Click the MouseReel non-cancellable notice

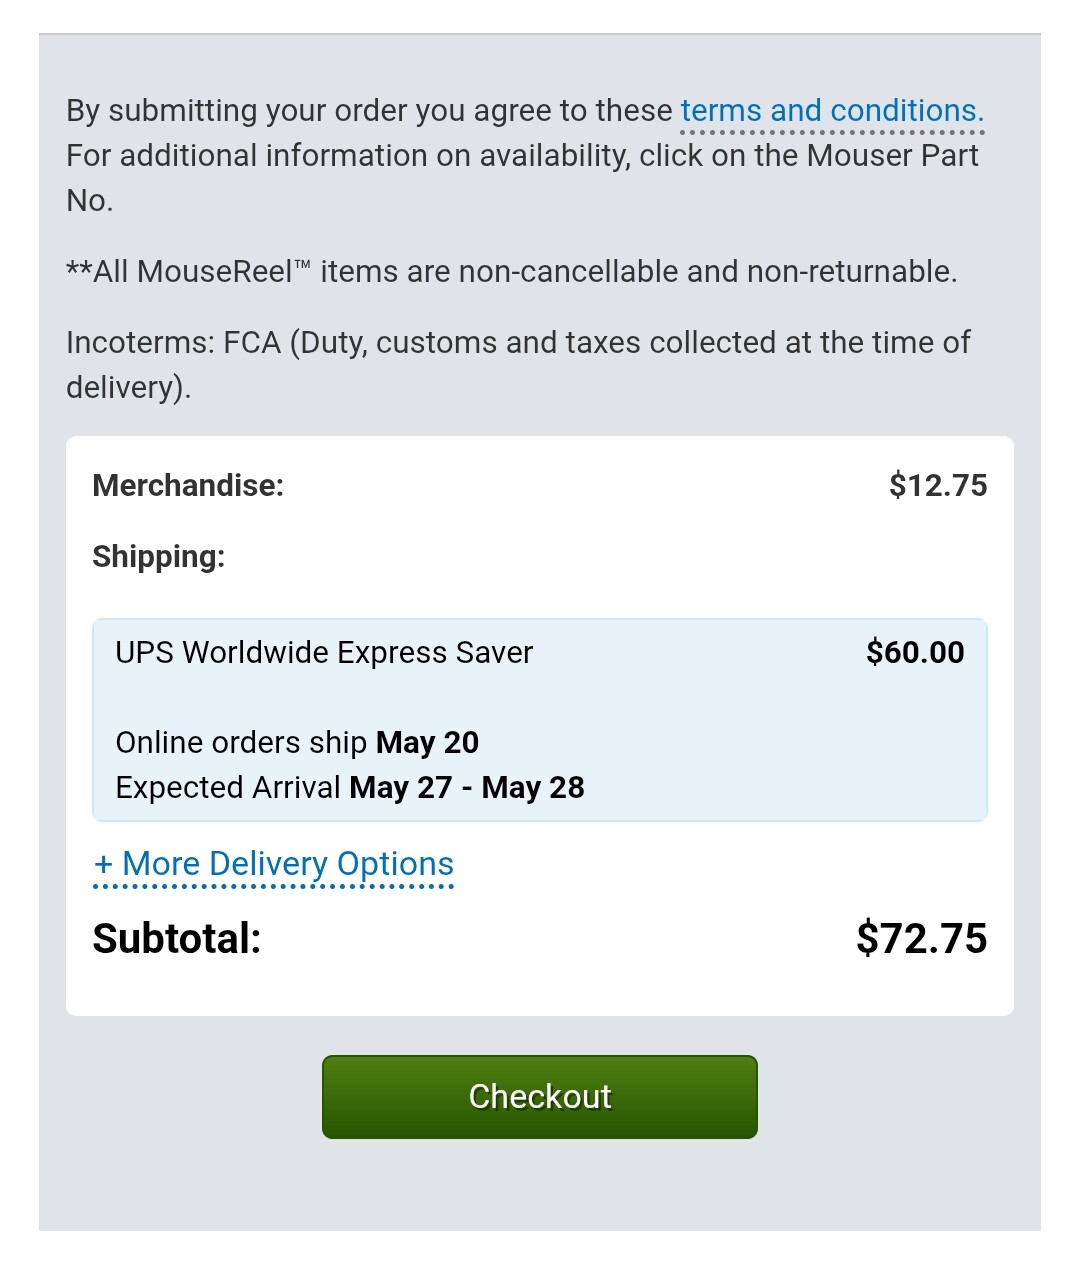[512, 271]
